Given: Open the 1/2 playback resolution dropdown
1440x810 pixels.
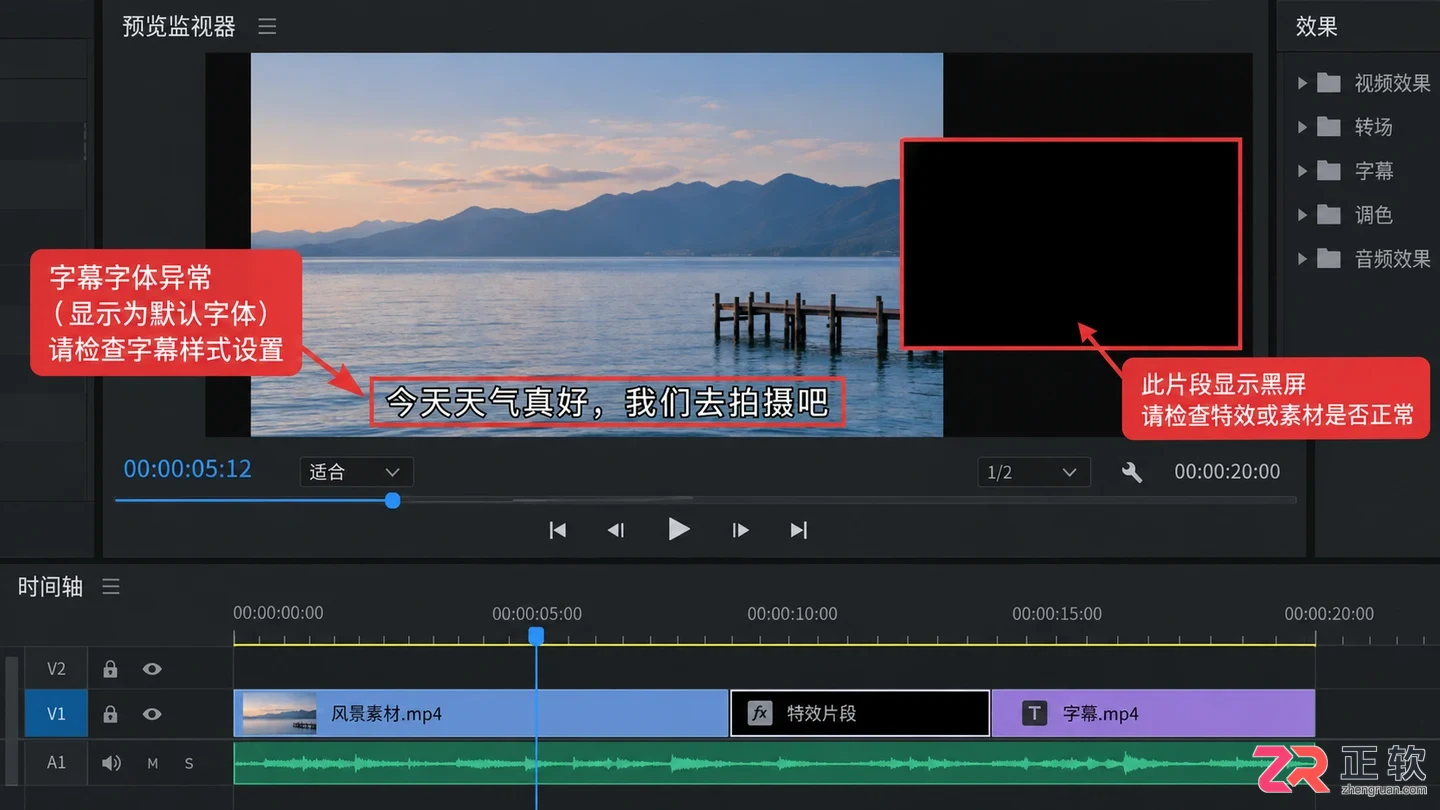Looking at the screenshot, I should [1034, 472].
